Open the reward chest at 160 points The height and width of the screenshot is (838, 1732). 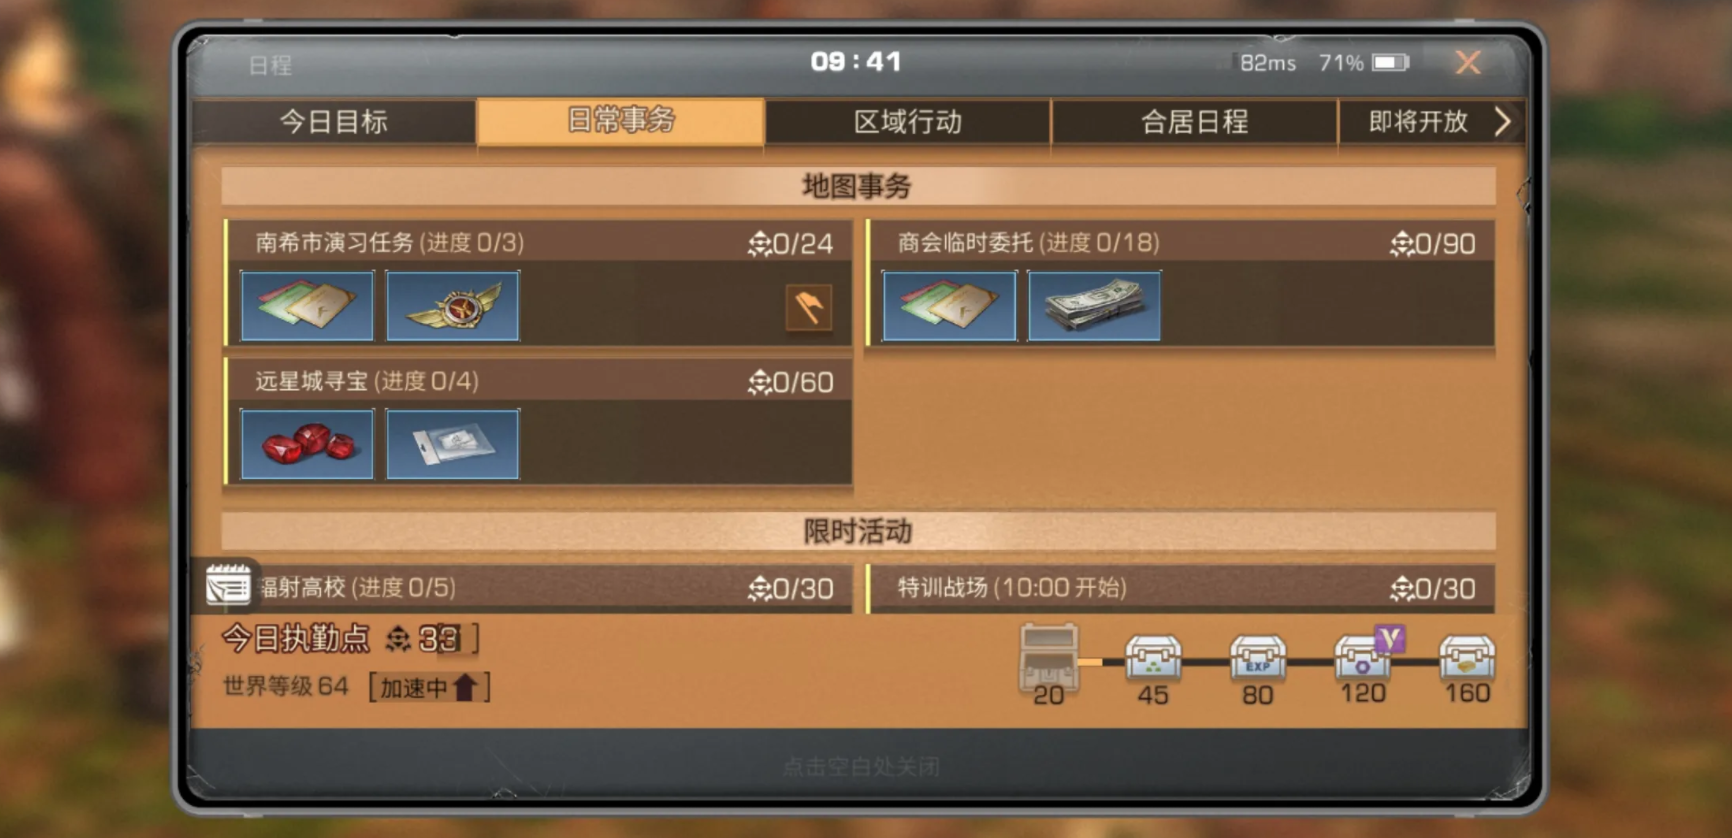[1467, 659]
